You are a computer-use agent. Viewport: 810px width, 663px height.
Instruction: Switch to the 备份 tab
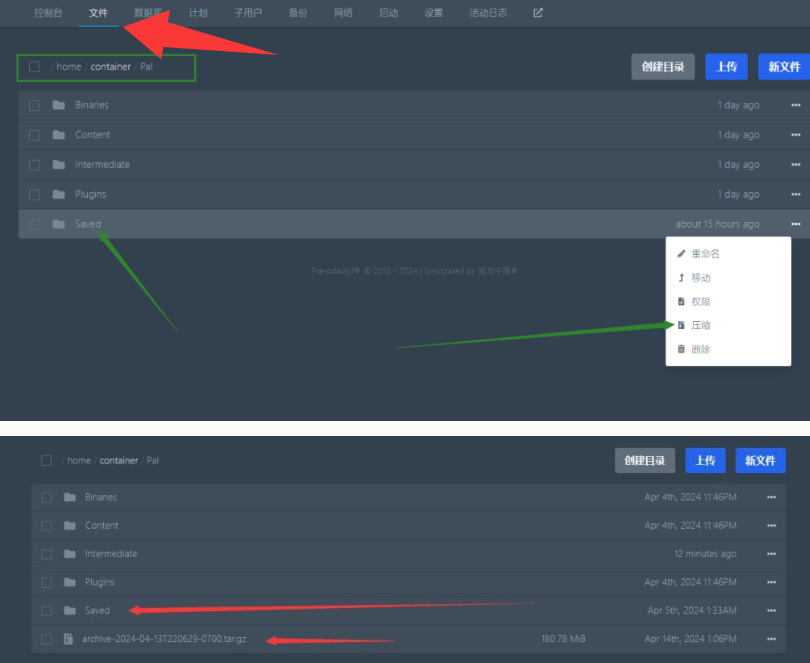pyautogui.click(x=297, y=13)
